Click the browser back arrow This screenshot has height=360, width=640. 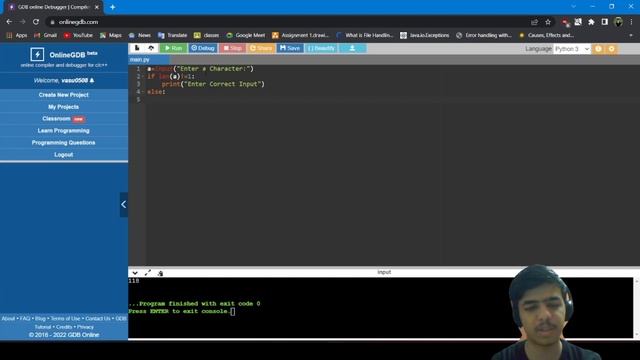tap(9, 22)
